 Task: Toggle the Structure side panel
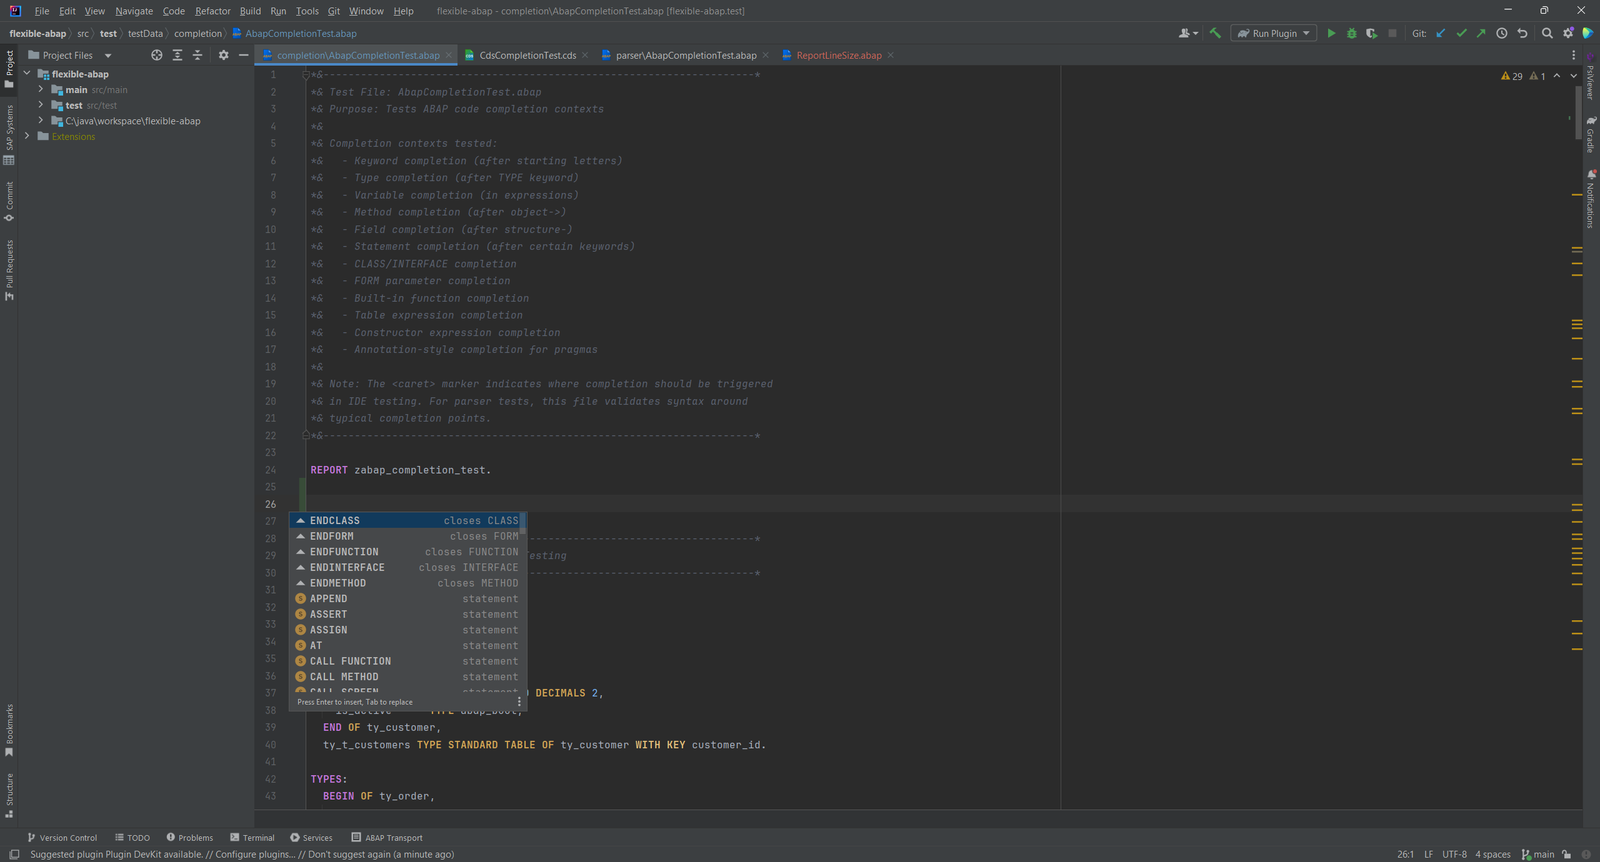coord(9,795)
